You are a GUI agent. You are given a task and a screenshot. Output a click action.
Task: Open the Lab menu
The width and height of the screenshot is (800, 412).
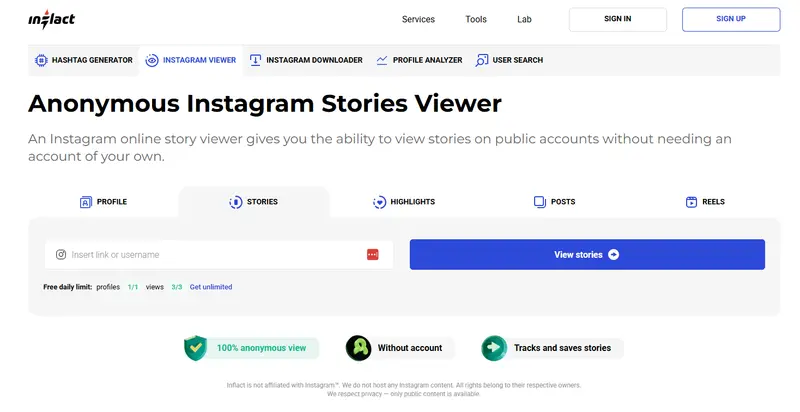pyautogui.click(x=525, y=19)
